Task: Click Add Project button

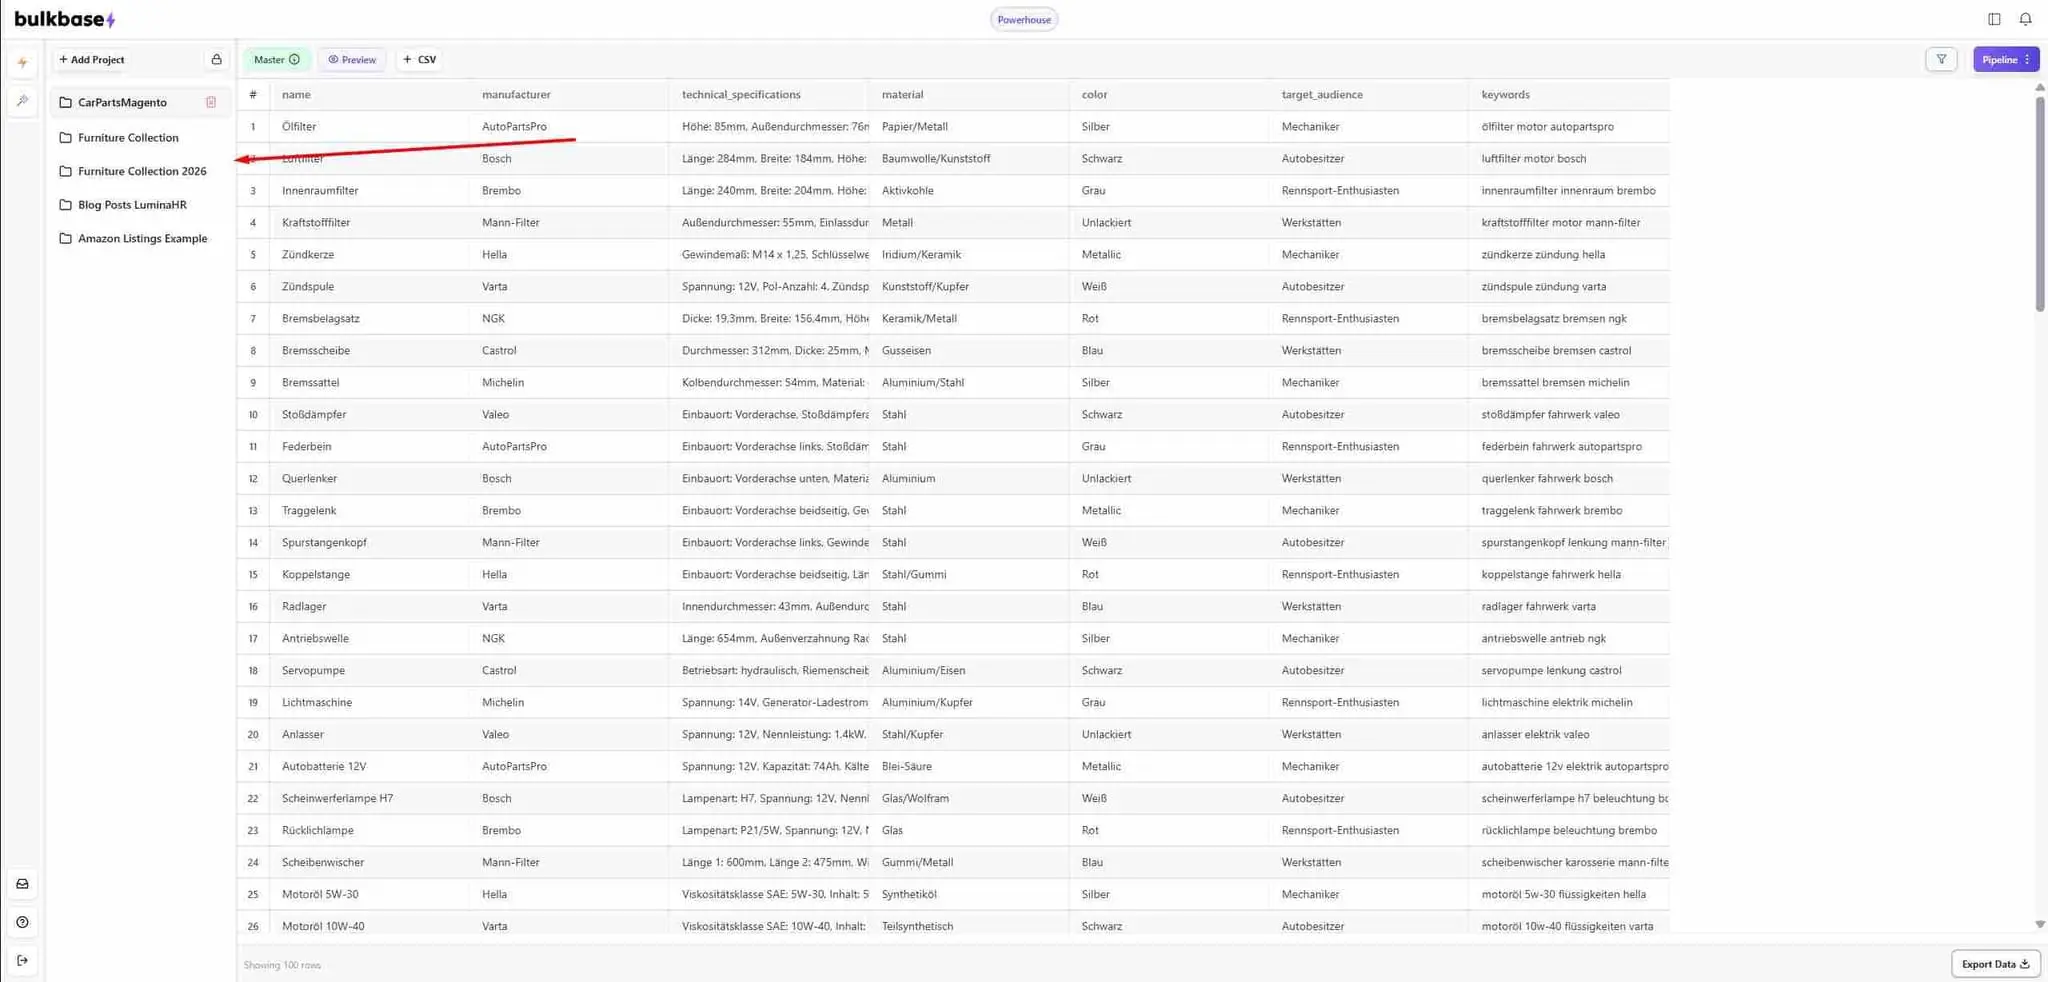Action: pos(92,59)
